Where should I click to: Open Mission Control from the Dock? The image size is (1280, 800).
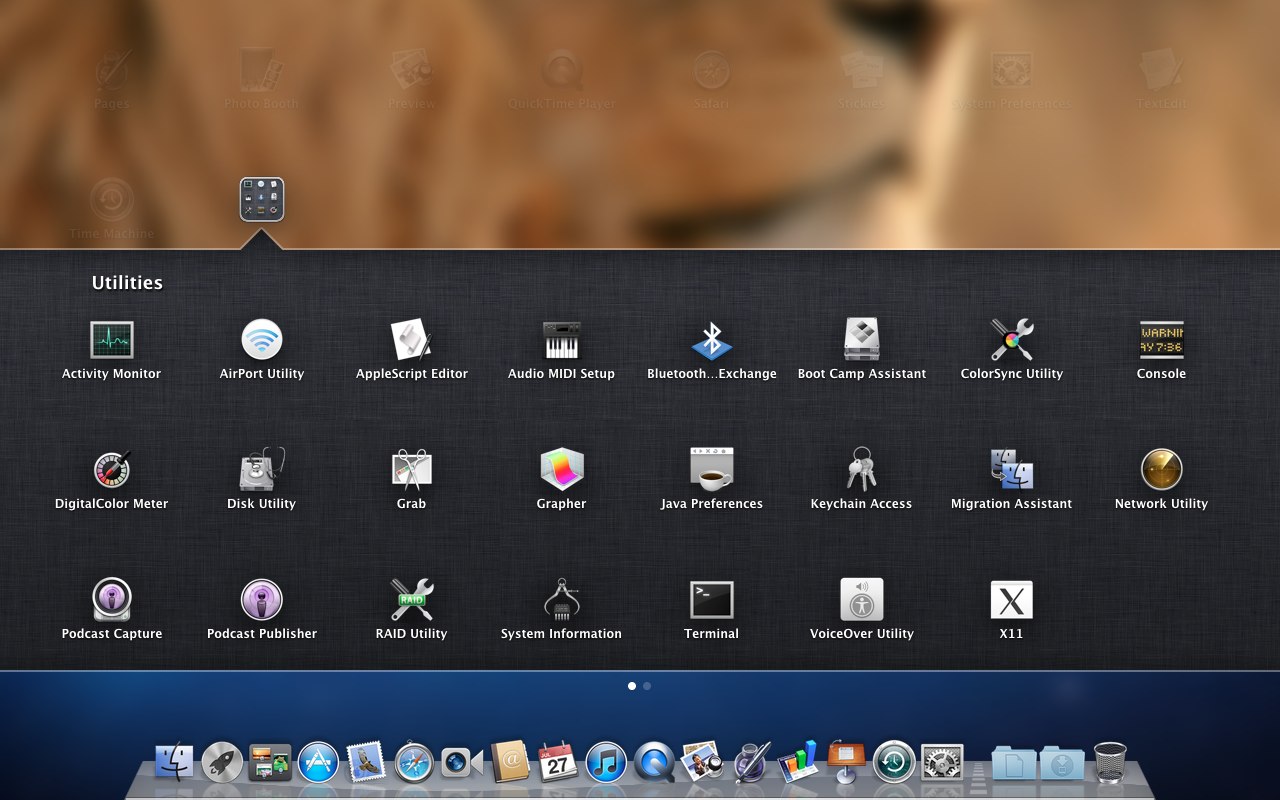point(270,763)
